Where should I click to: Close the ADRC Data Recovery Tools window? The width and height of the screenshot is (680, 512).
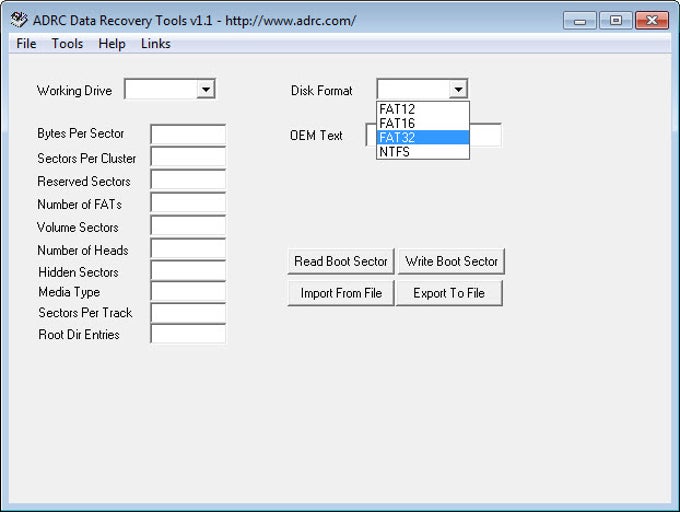pos(651,21)
